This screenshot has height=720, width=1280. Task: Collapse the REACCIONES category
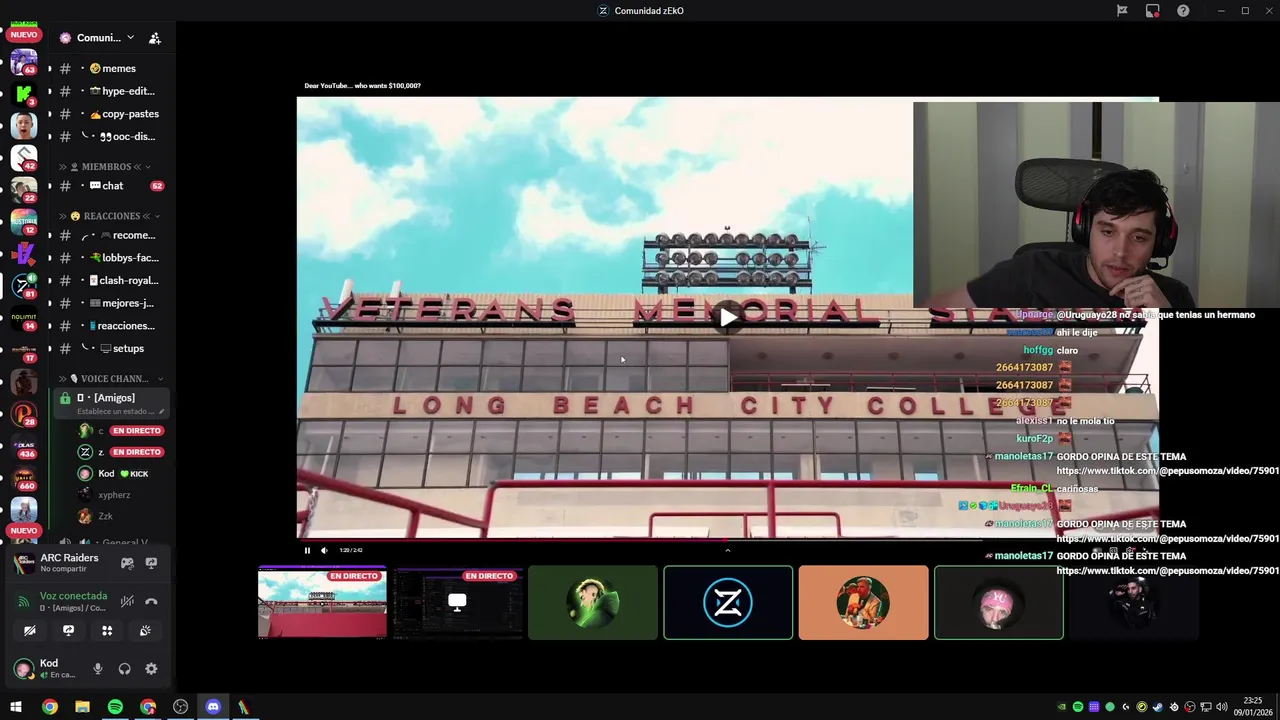[x=110, y=216]
